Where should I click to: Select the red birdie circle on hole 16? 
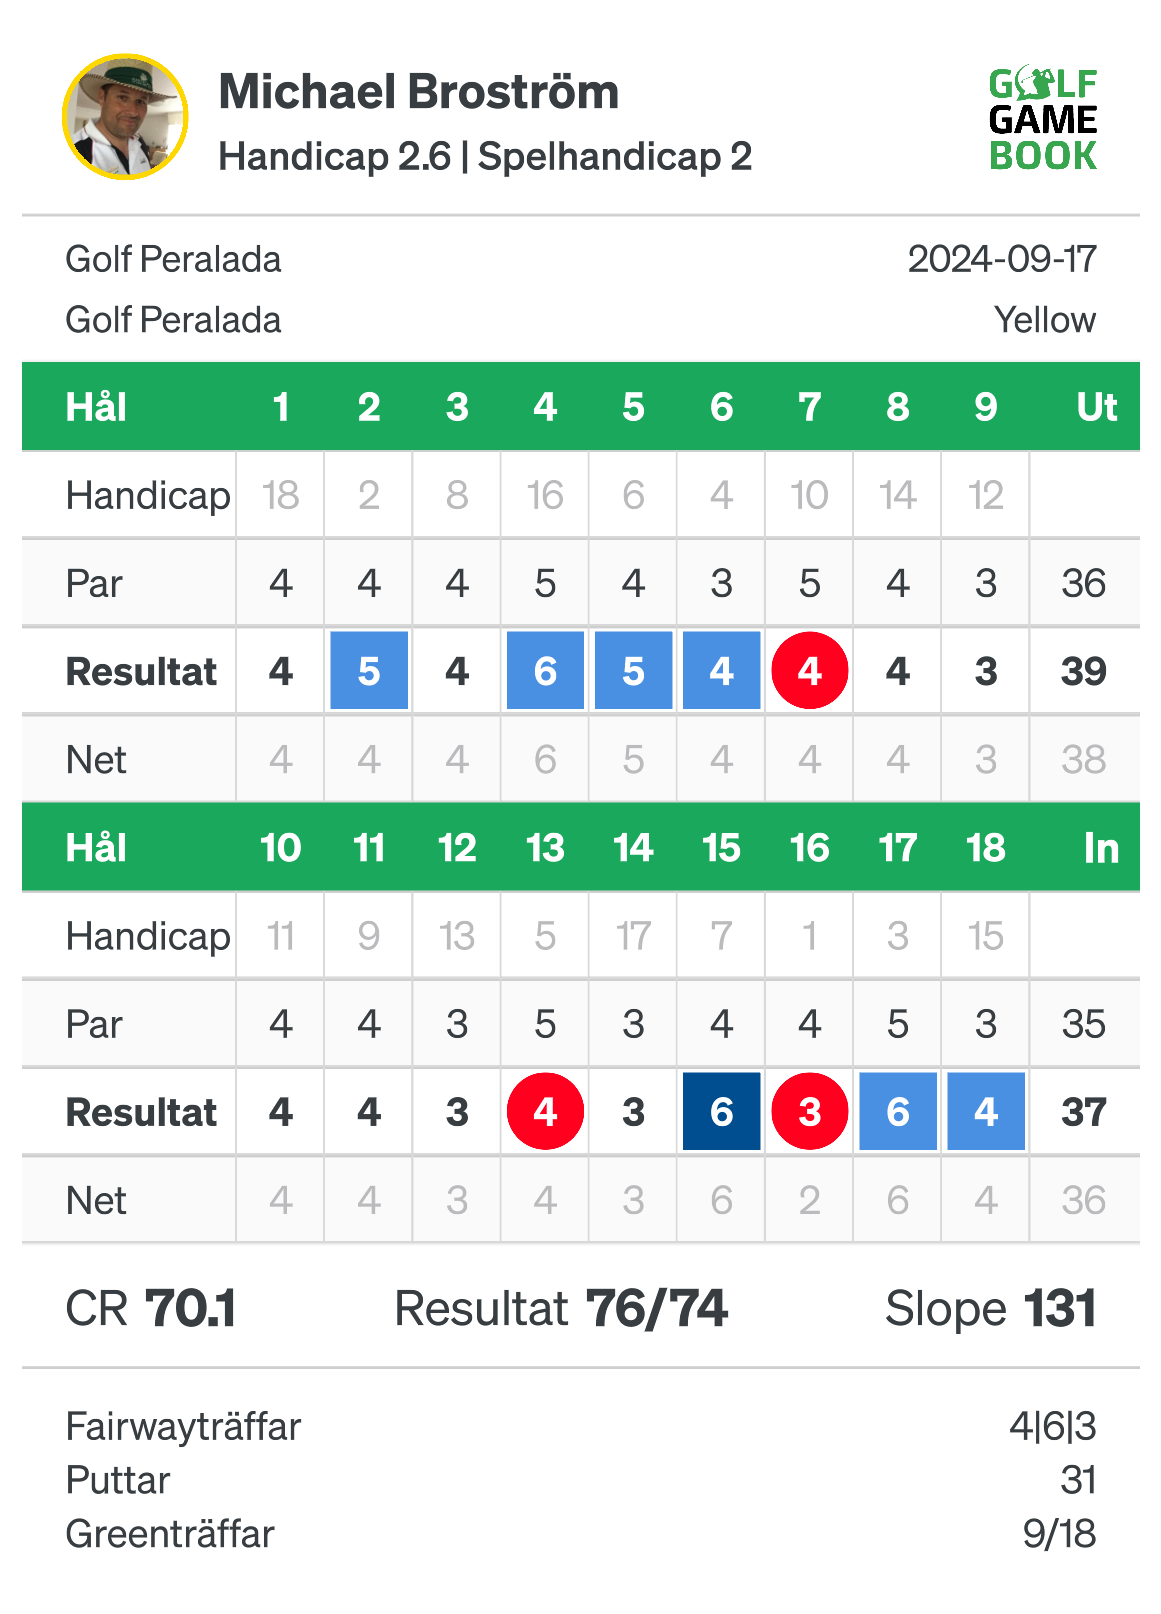[810, 1111]
